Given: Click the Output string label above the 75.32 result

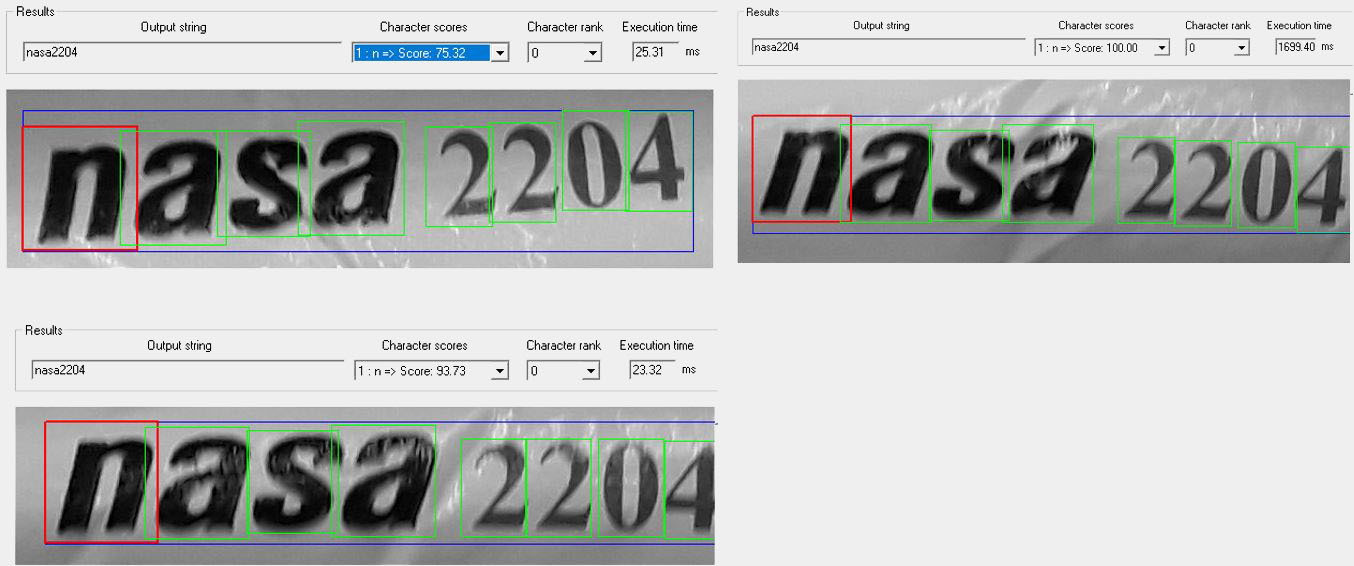Looking at the screenshot, I should pyautogui.click(x=174, y=27).
